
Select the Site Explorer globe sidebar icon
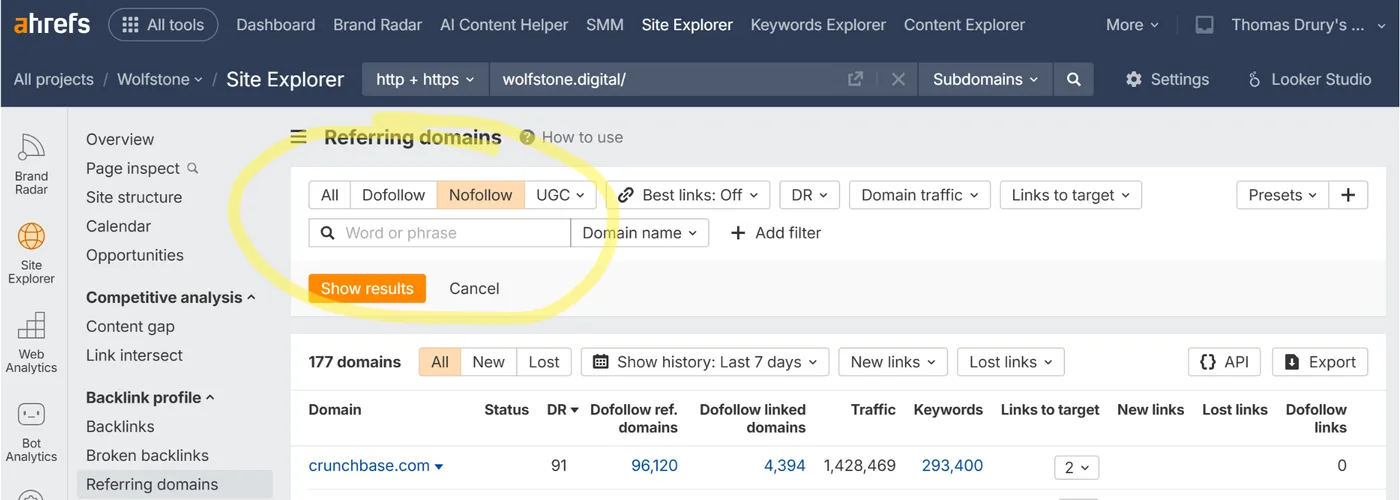point(31,253)
